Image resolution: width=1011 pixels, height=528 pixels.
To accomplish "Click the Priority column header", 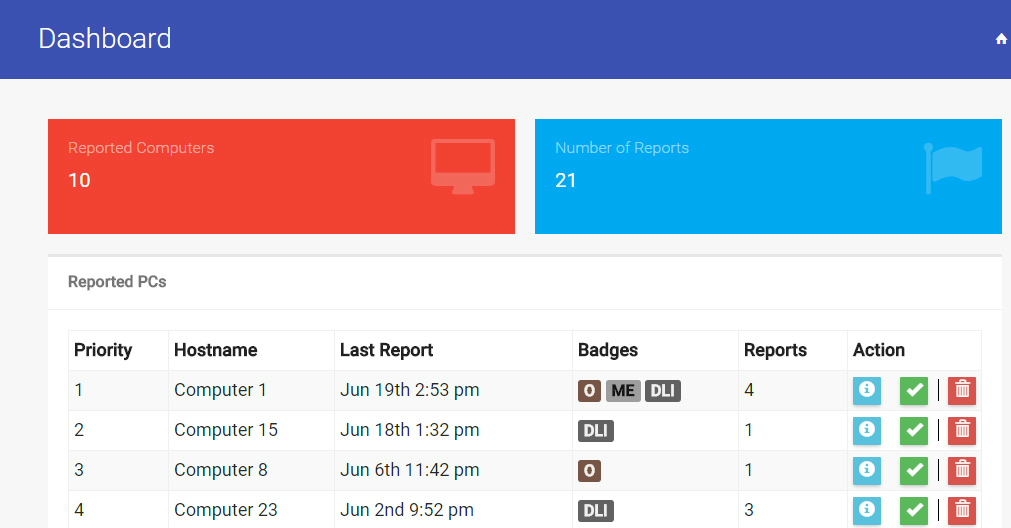I will click(x=103, y=350).
